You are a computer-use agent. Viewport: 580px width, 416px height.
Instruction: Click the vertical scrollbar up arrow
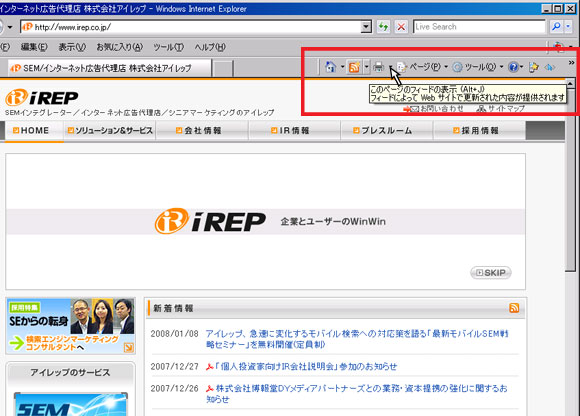tap(570, 84)
